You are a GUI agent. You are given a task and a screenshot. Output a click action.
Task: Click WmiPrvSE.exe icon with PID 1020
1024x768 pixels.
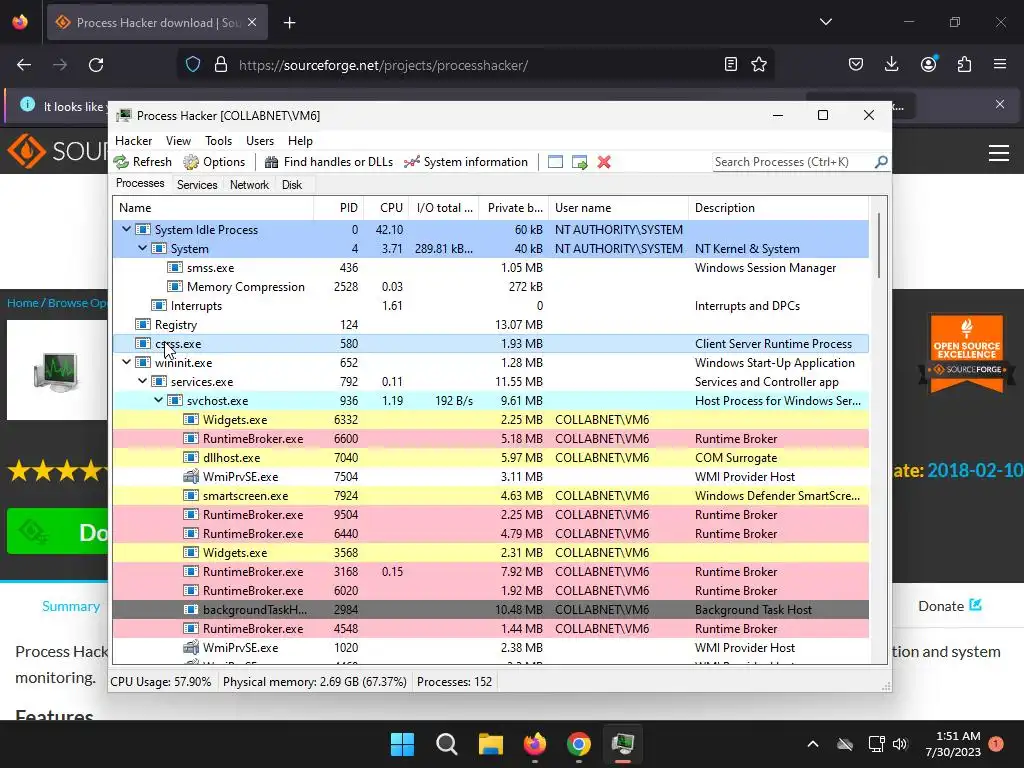tap(191, 647)
